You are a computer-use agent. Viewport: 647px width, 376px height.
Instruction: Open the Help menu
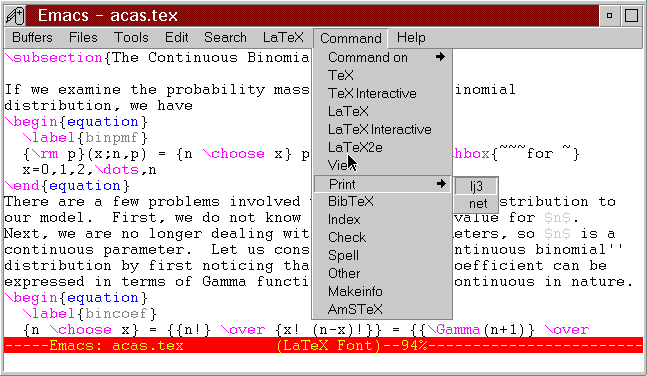(x=411, y=38)
